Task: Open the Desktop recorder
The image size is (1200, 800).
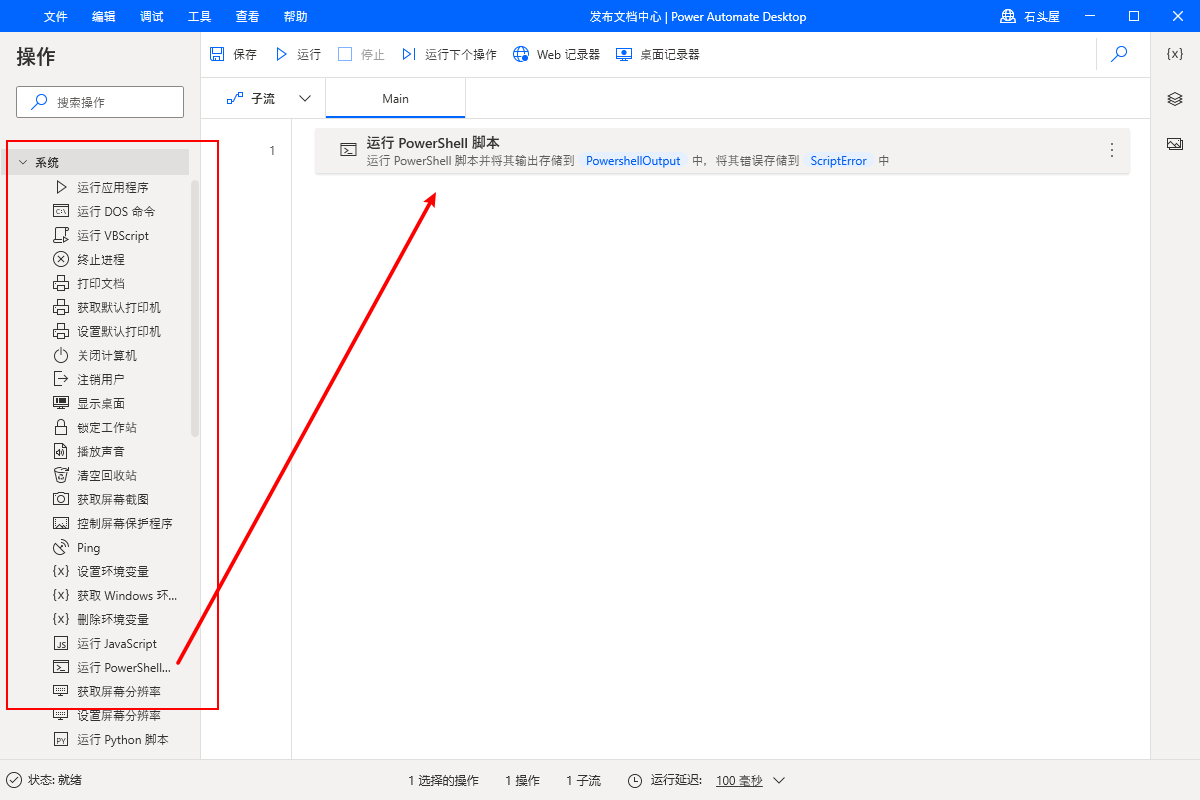Action: click(x=657, y=54)
